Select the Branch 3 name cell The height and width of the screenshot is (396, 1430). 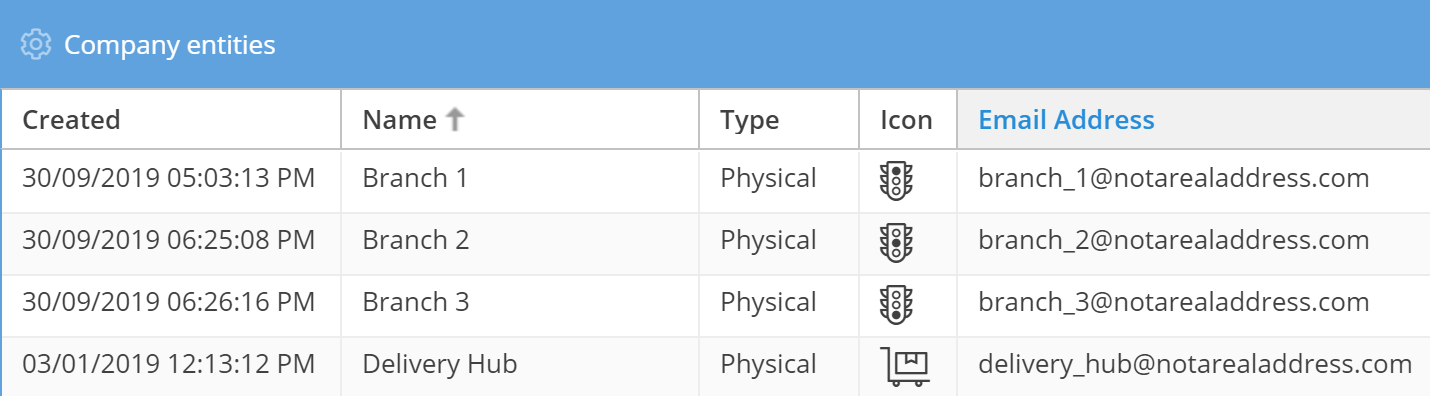[520, 303]
